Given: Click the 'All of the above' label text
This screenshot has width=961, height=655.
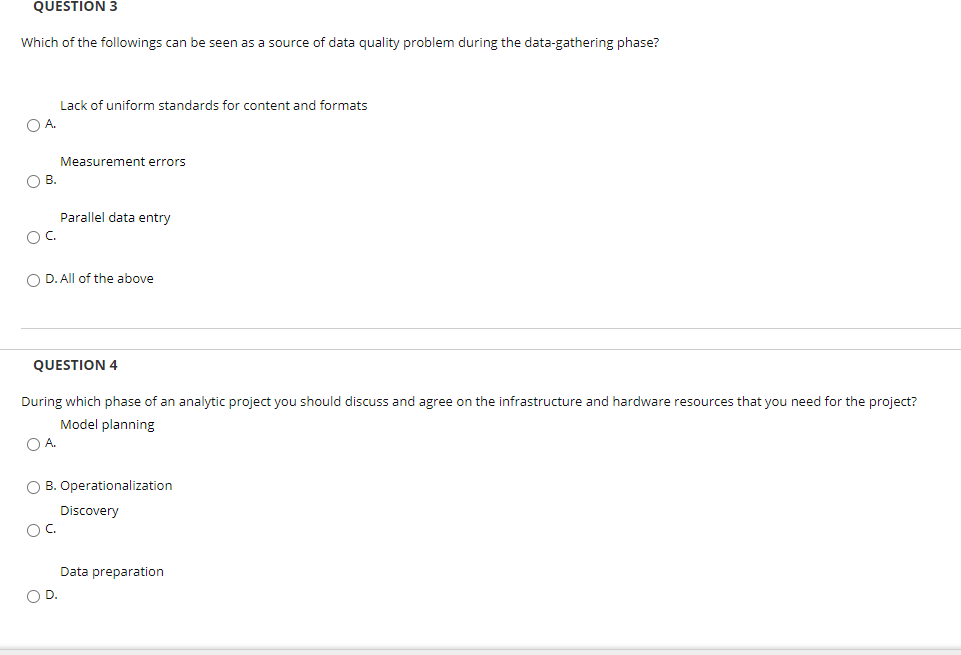Looking at the screenshot, I should pyautogui.click(x=106, y=278).
